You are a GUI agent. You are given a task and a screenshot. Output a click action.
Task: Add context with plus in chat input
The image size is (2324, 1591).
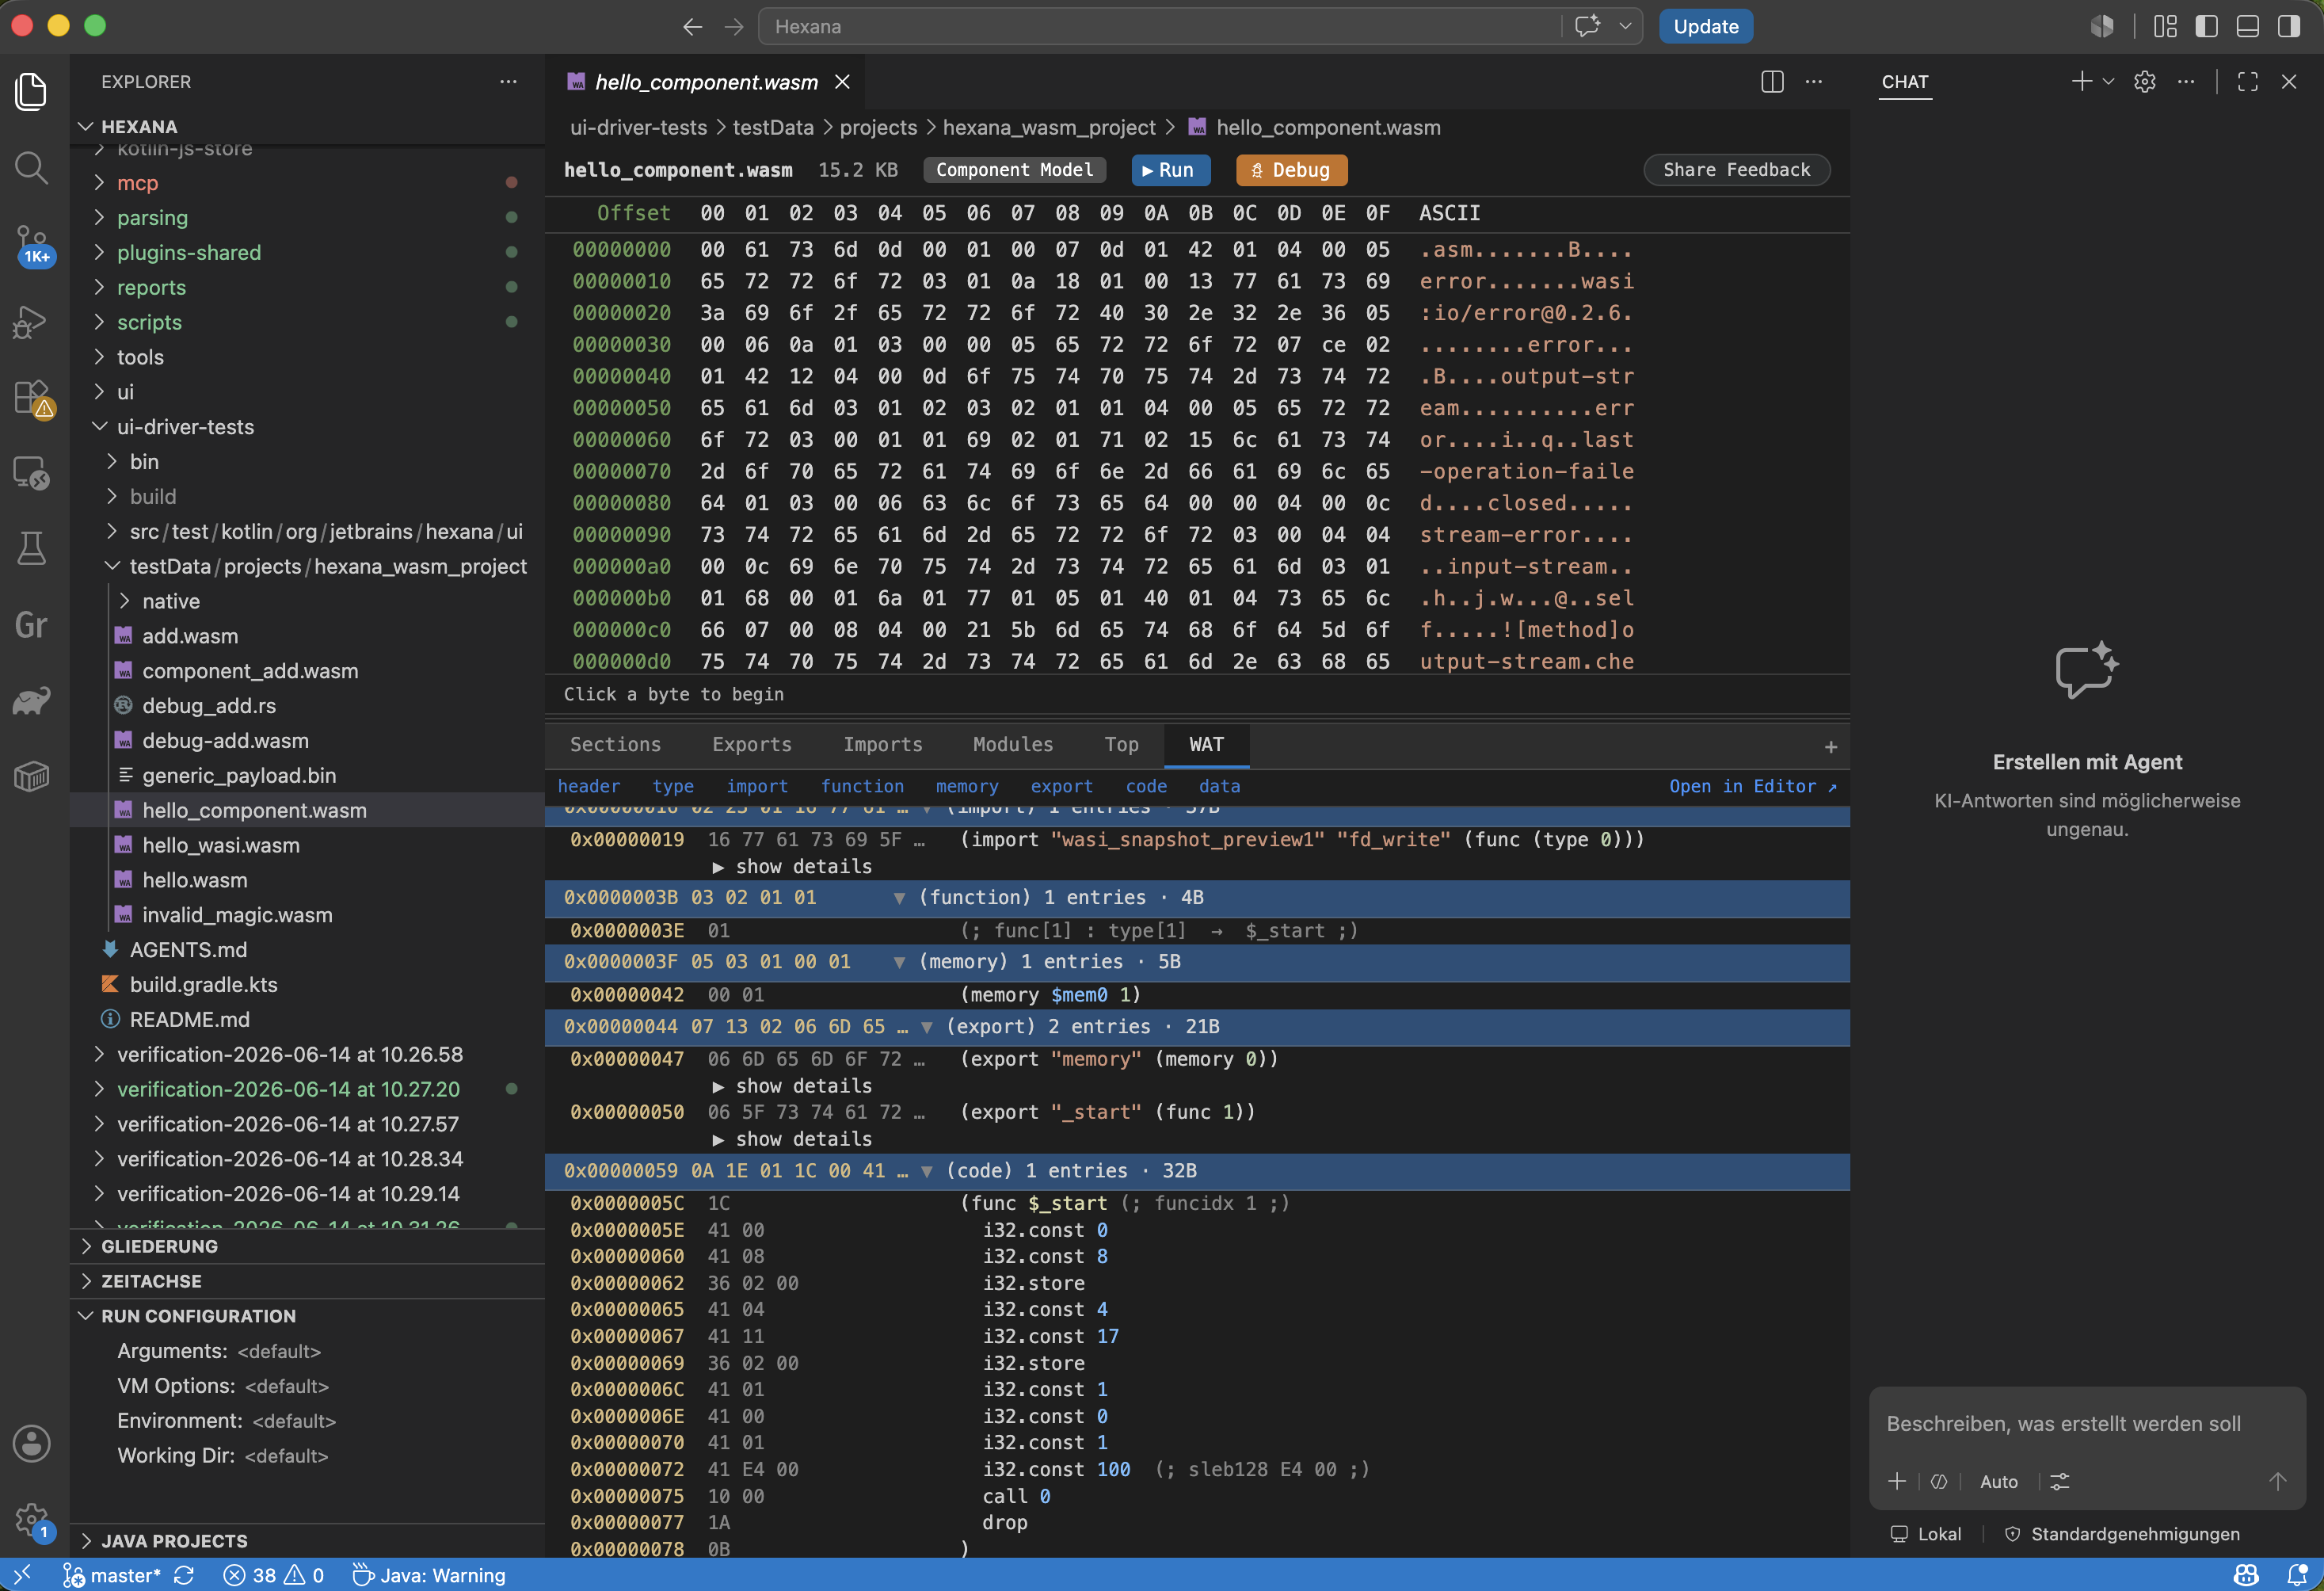pos(1897,1482)
